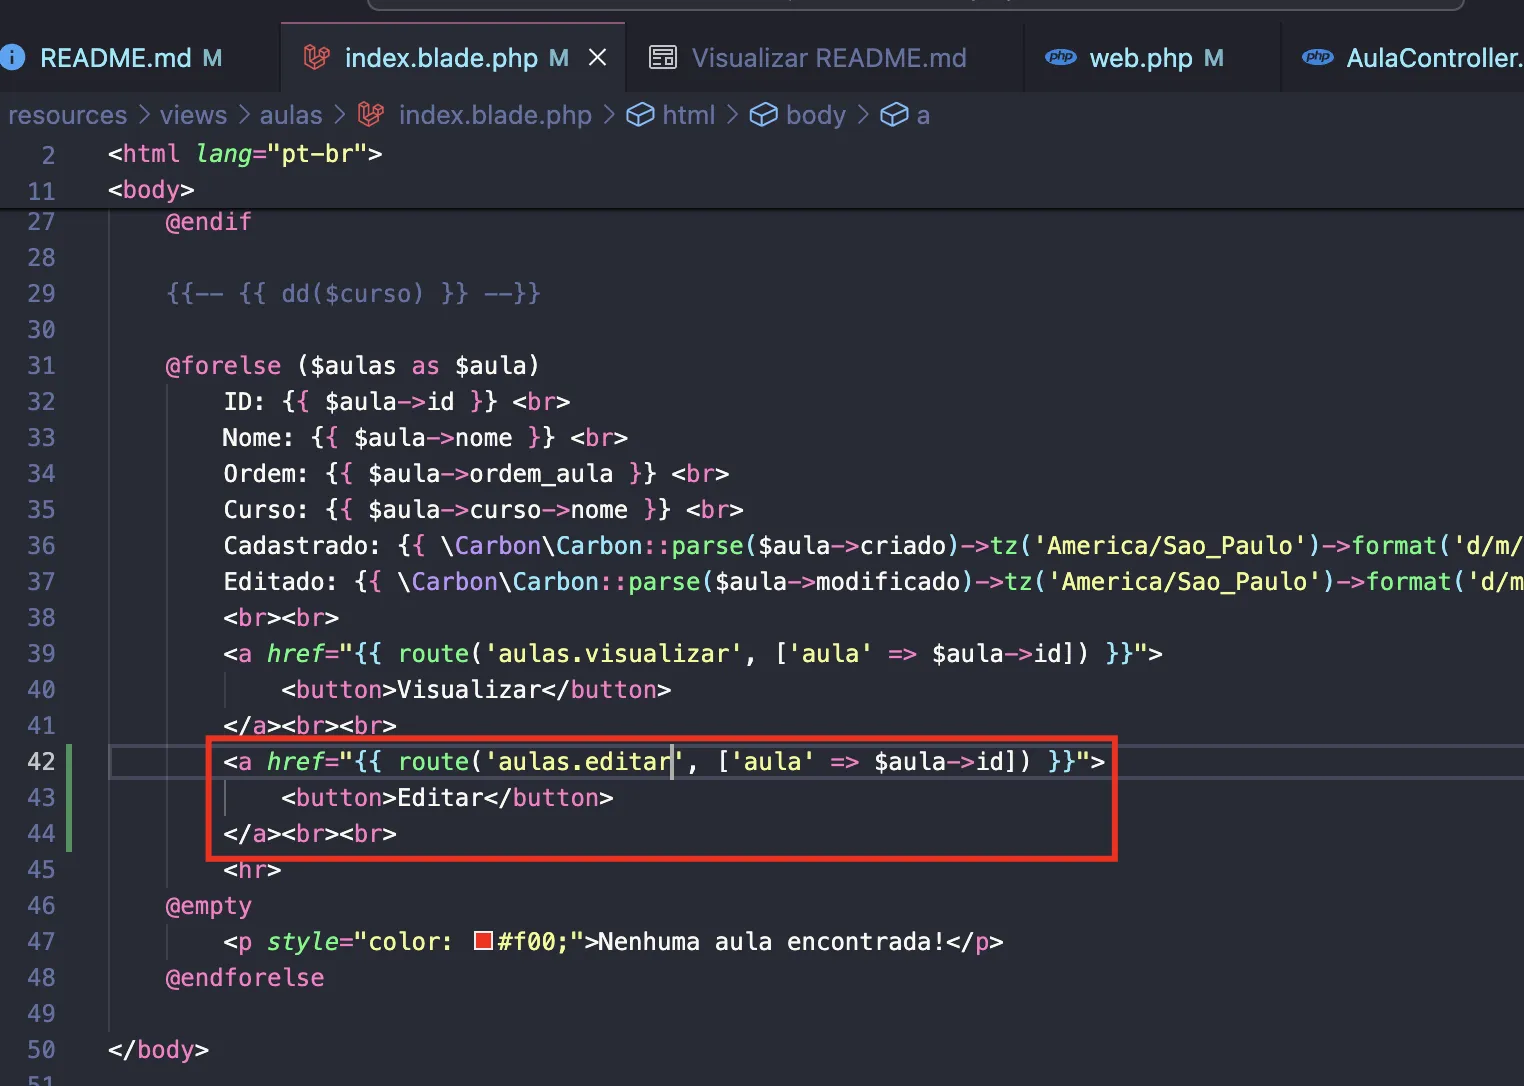Viewport: 1524px width, 1086px height.
Task: Click the sticky scroll <body> line
Action: (x=151, y=190)
